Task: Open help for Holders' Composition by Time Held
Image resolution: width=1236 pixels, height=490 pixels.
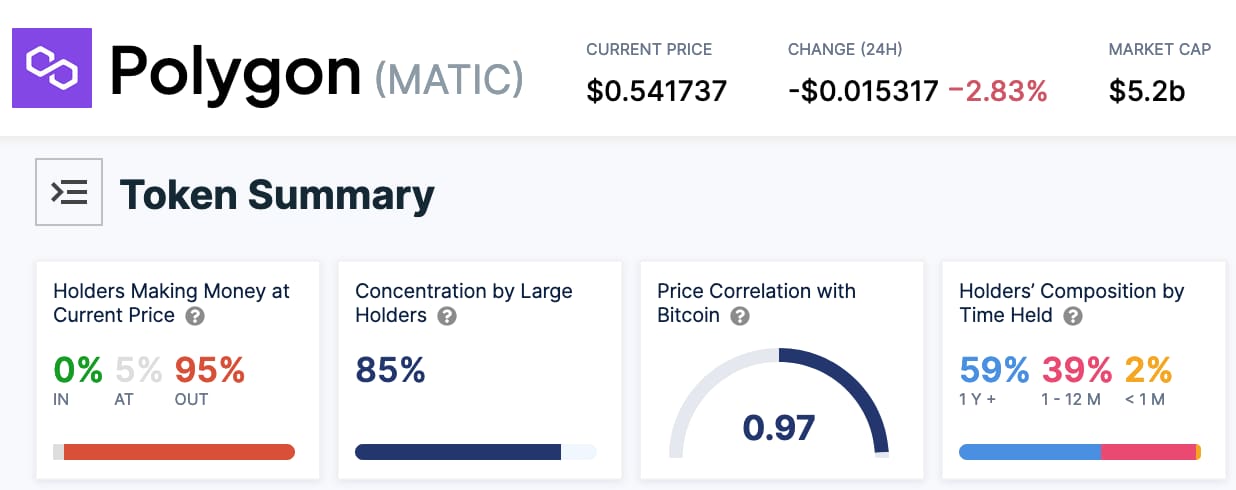Action: tap(1072, 316)
